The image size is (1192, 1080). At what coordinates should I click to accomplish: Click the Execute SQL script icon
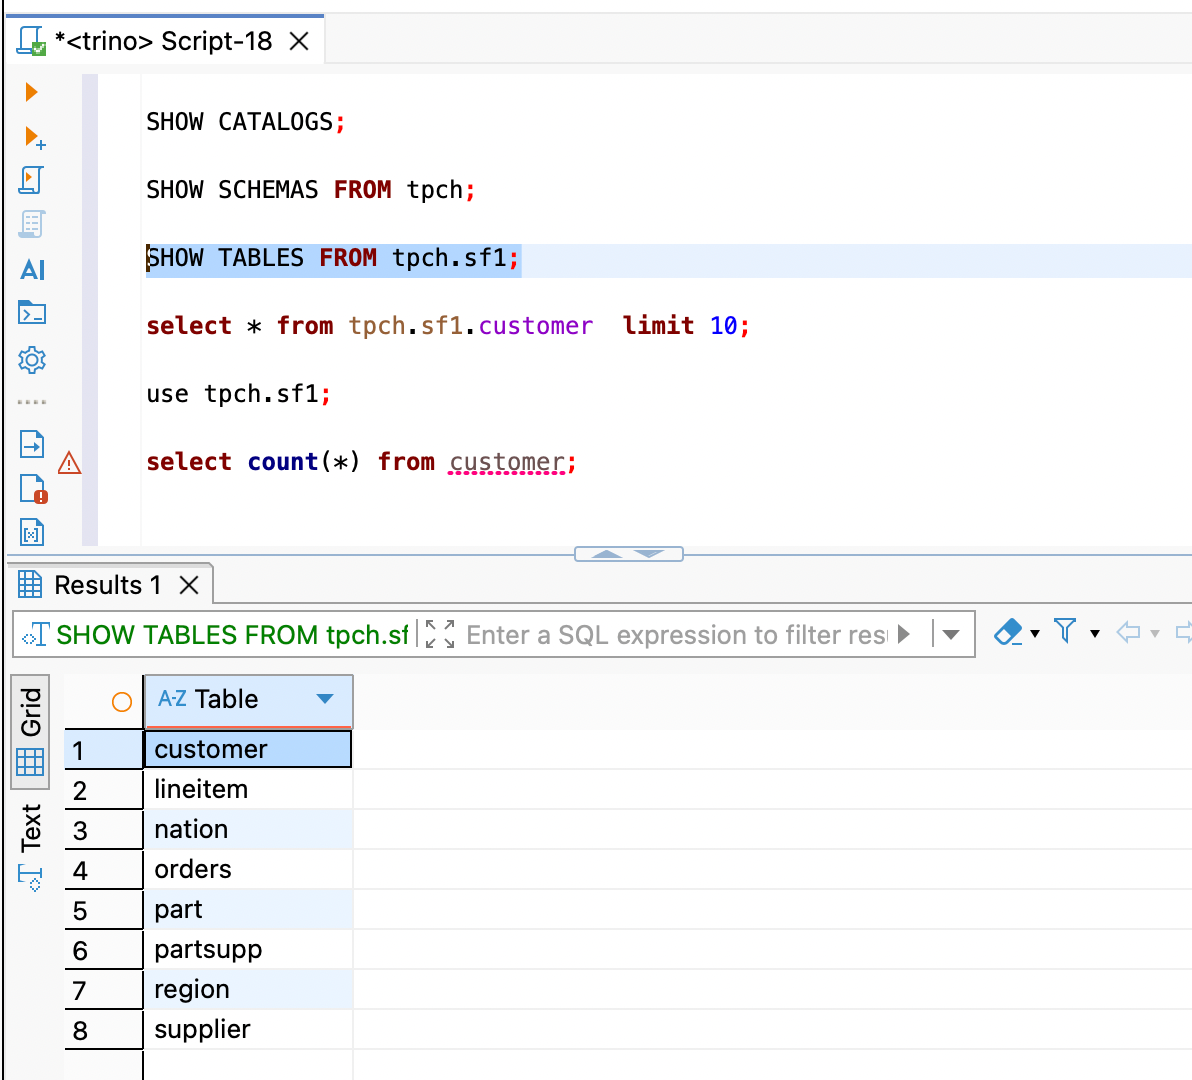click(31, 181)
